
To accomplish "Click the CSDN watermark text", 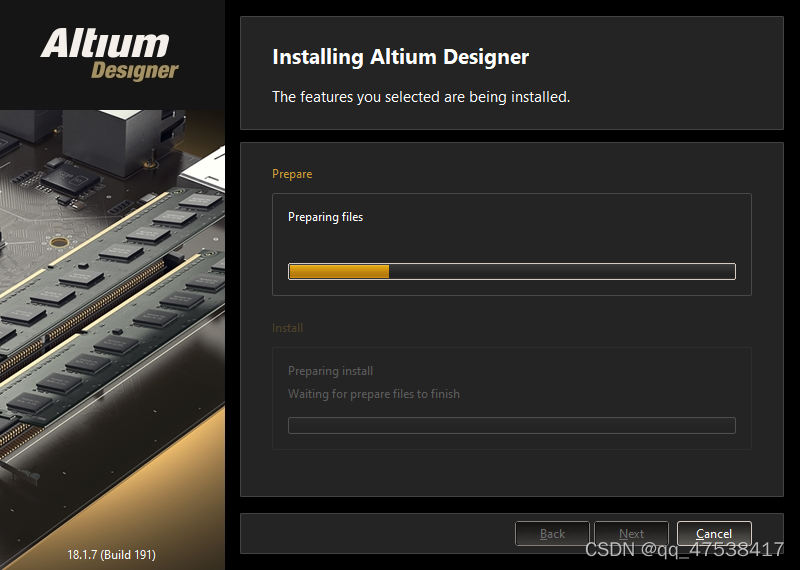I will pyautogui.click(x=684, y=550).
